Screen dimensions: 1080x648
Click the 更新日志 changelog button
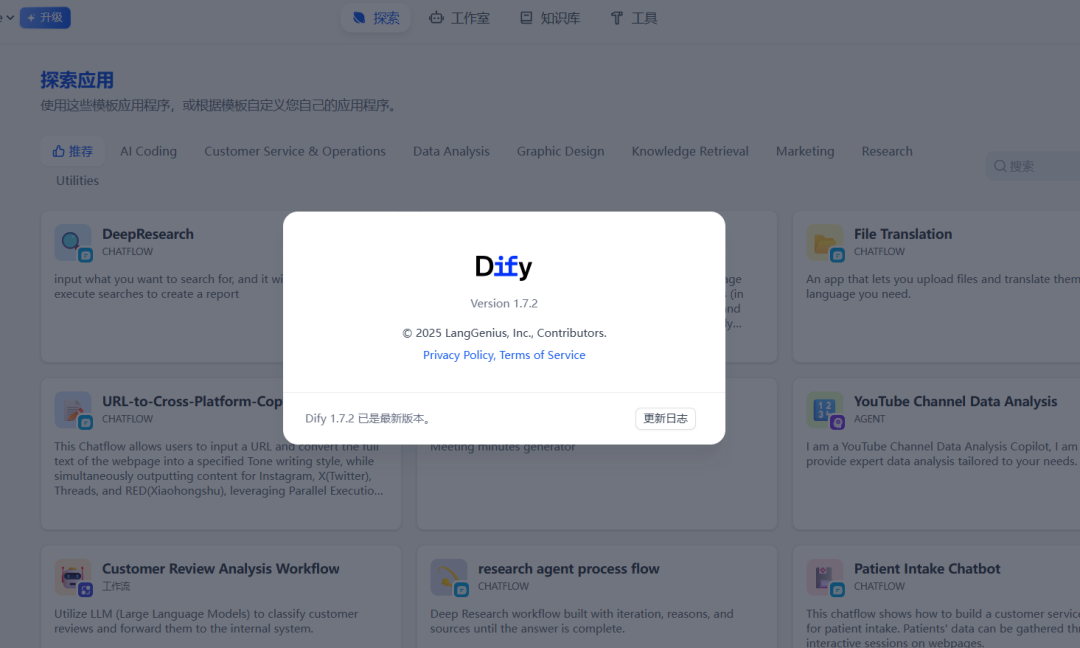point(665,419)
